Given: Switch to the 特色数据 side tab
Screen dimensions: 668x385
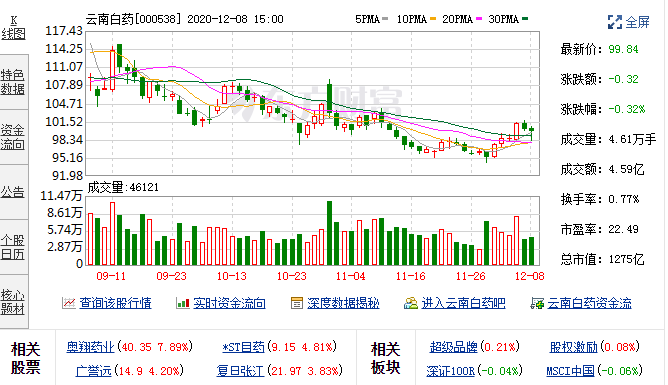Looking at the screenshot, I should point(14,82).
